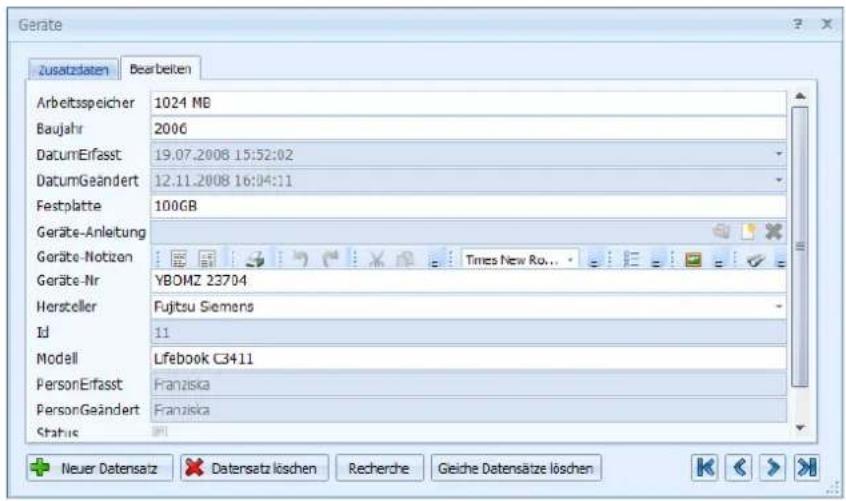Click the Id field showing 11
Screen dimensions: 846x501
click(x=468, y=333)
